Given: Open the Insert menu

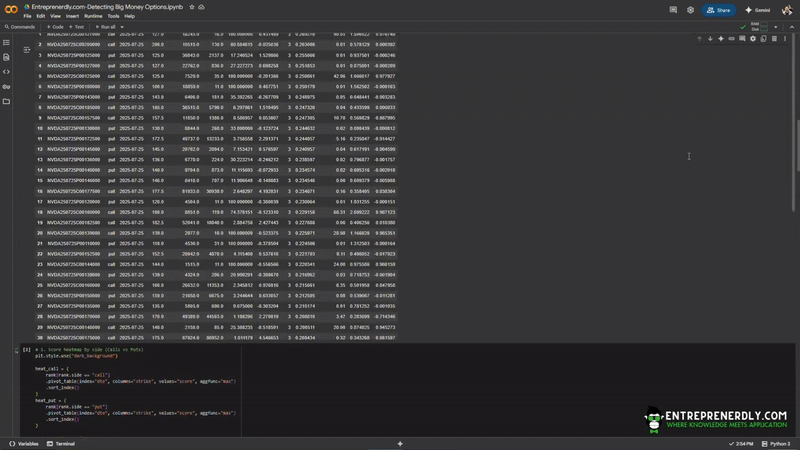Looking at the screenshot, I should coord(72,16).
